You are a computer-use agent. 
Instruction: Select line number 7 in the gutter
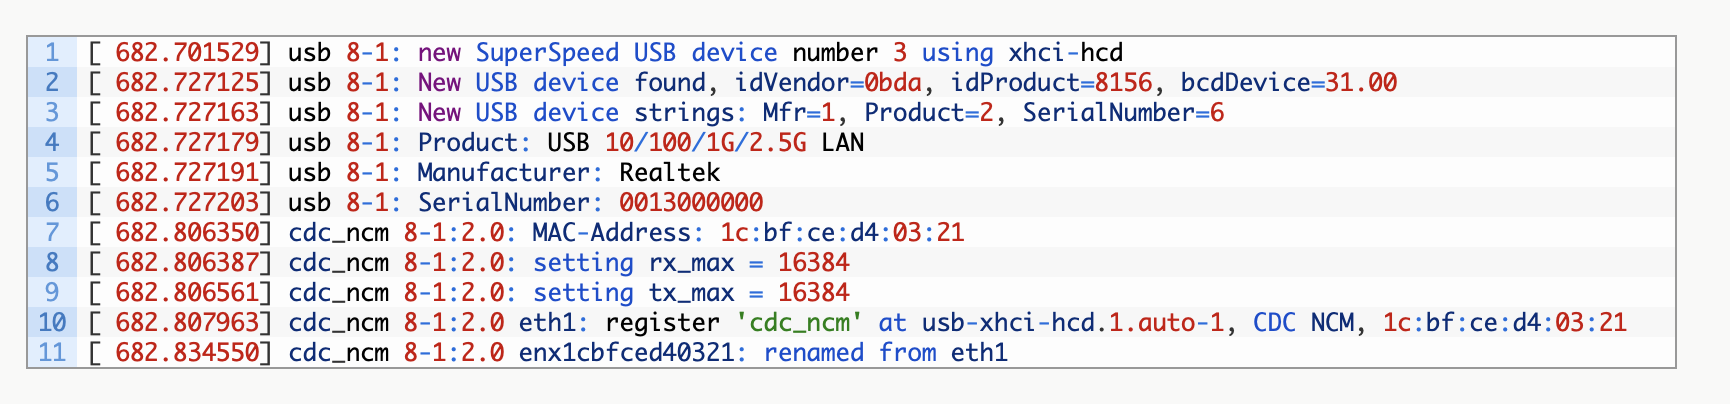52,232
